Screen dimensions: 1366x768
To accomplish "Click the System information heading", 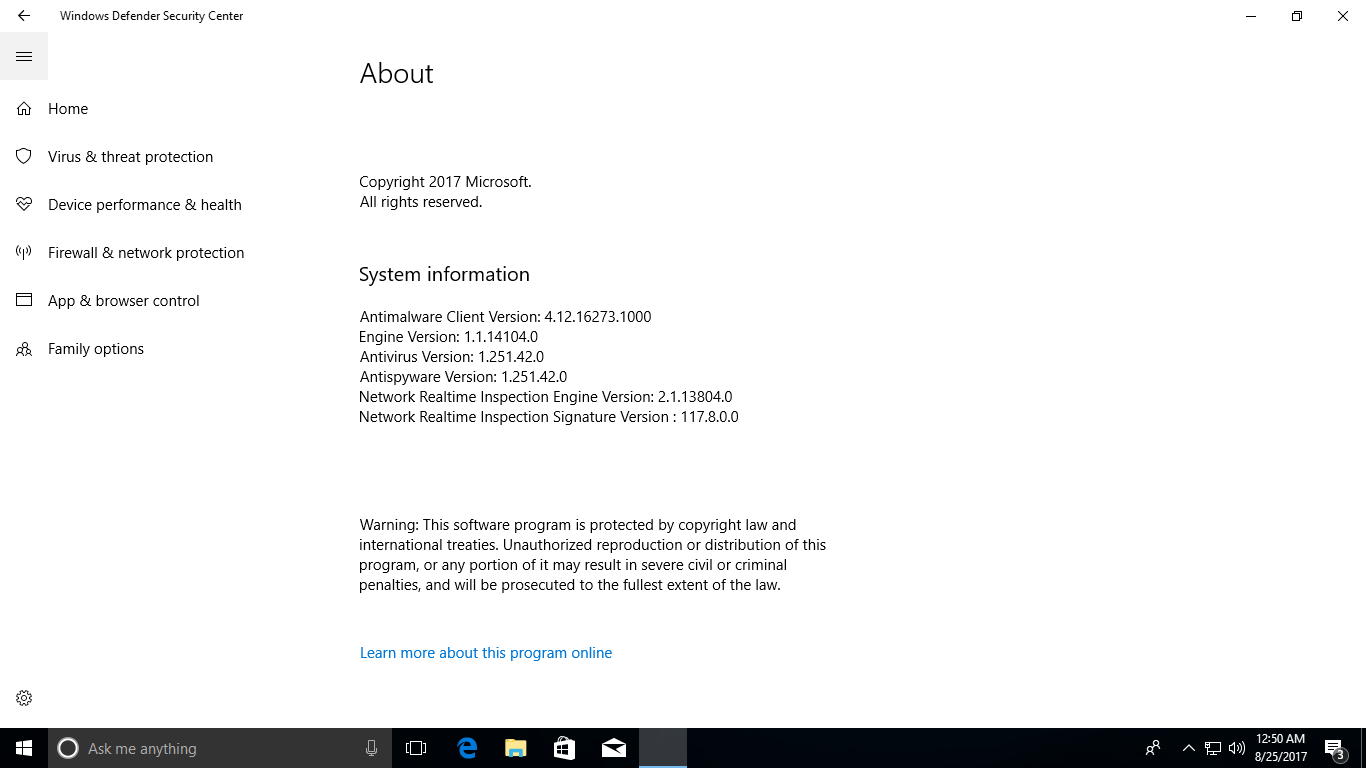I will pyautogui.click(x=444, y=275).
